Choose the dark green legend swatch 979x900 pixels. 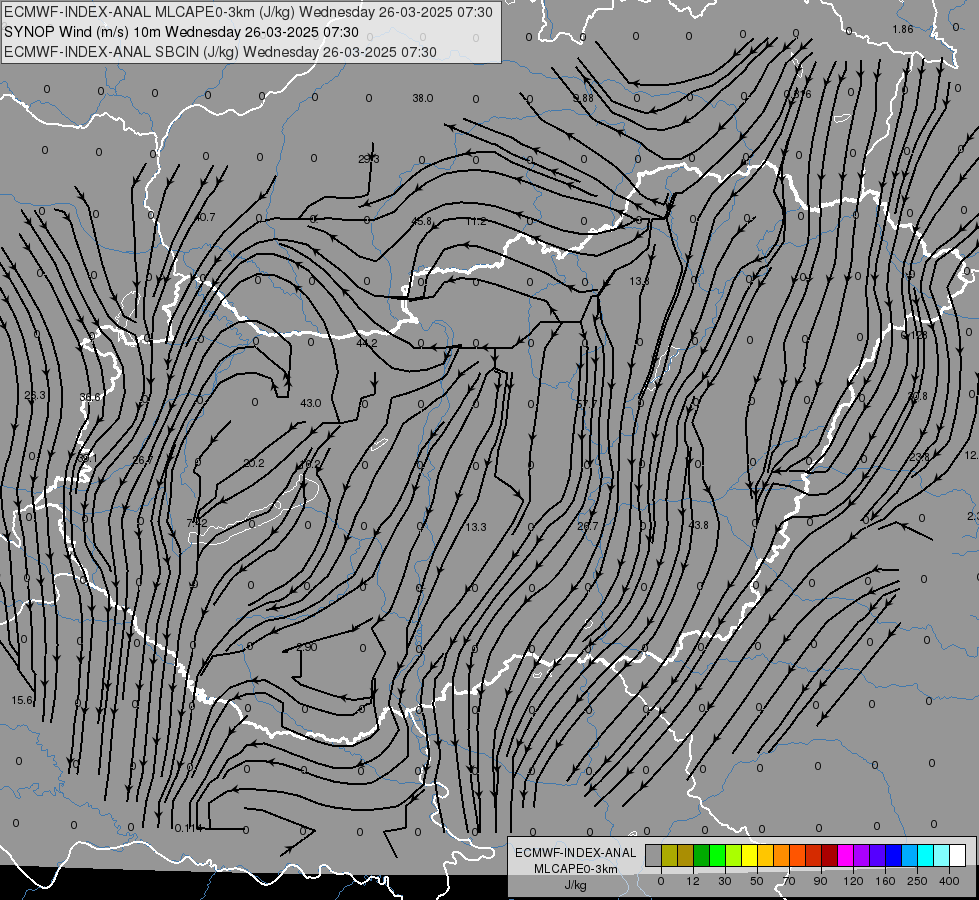tap(702, 855)
